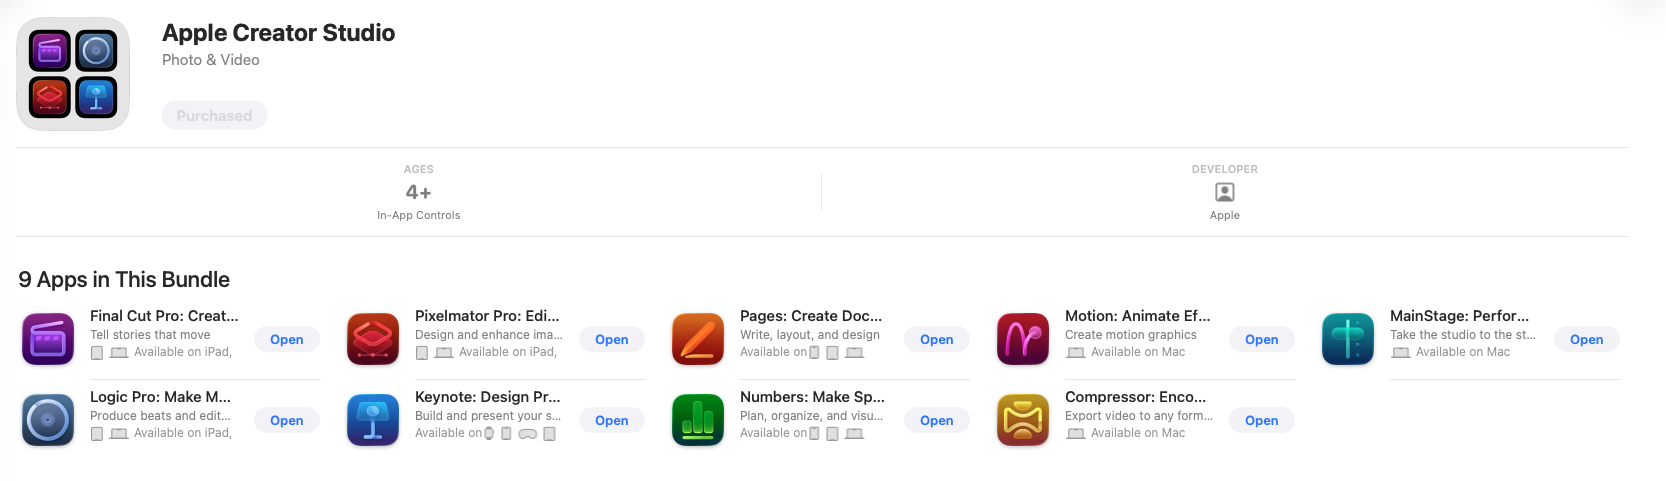Select the Numbers: Make Sp... title link
The image size is (1666, 481).
tap(812, 397)
